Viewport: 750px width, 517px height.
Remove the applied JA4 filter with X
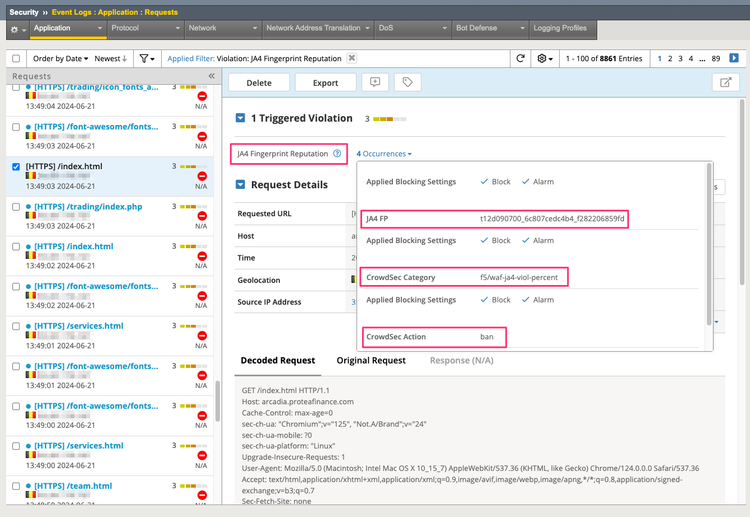click(x=351, y=59)
